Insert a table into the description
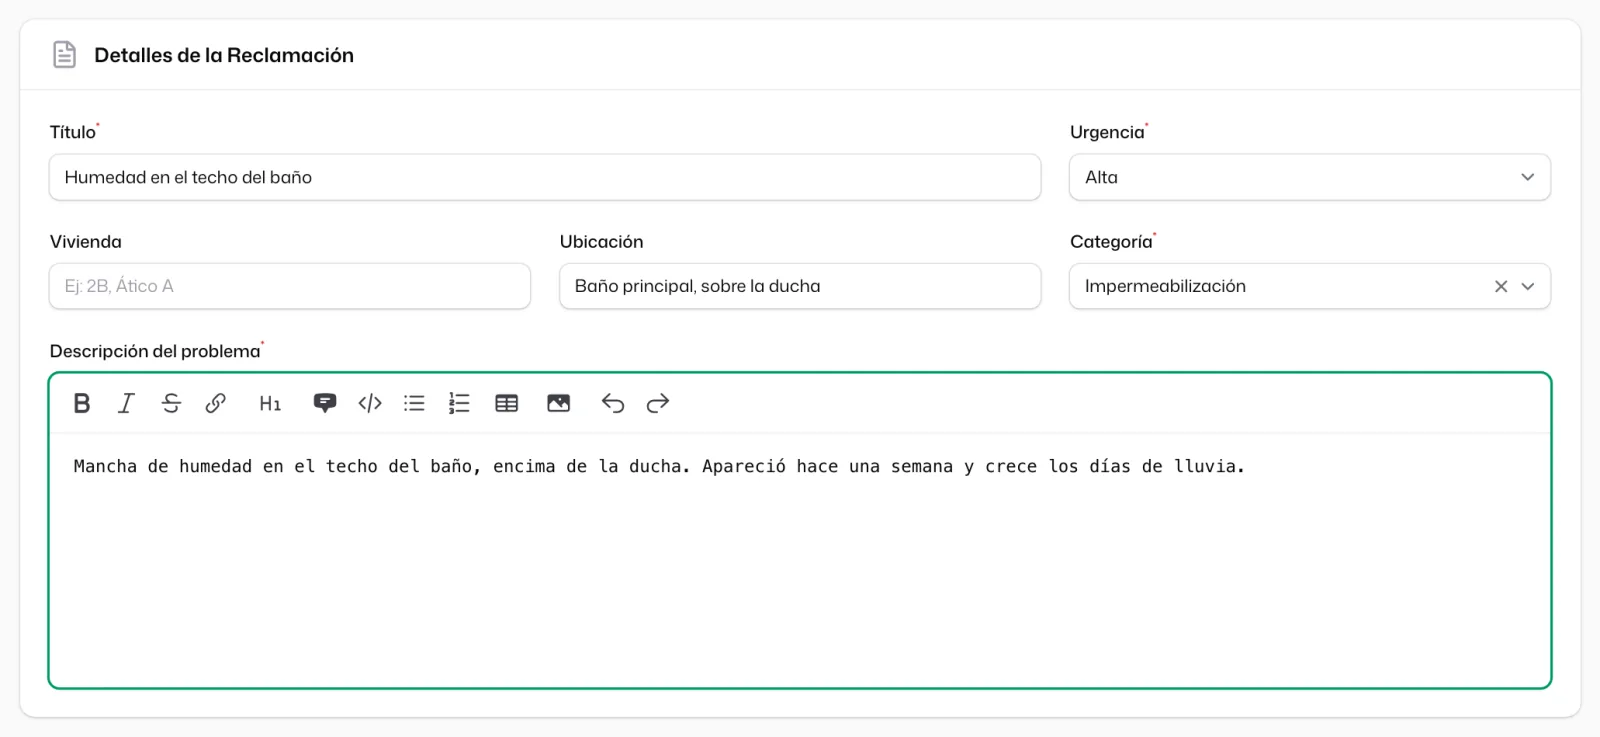This screenshot has width=1600, height=737. 507,403
